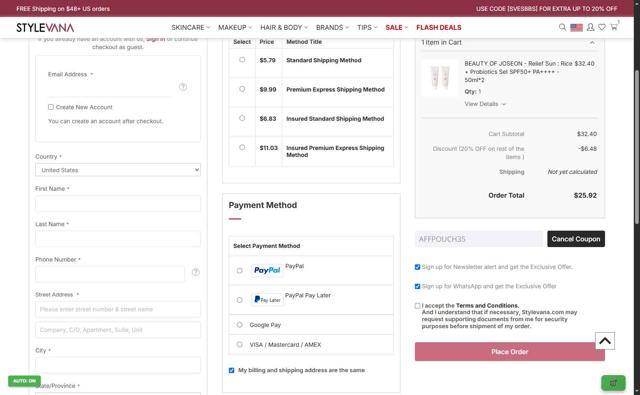
Task: Choose PayPal as payment method
Action: pyautogui.click(x=240, y=271)
